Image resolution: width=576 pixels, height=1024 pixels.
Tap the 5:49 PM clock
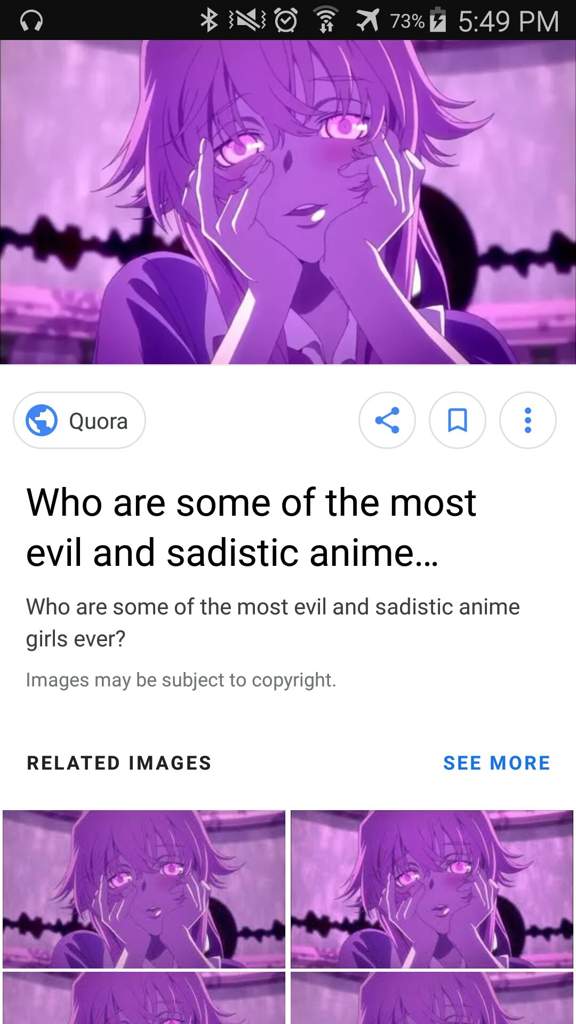(508, 22)
